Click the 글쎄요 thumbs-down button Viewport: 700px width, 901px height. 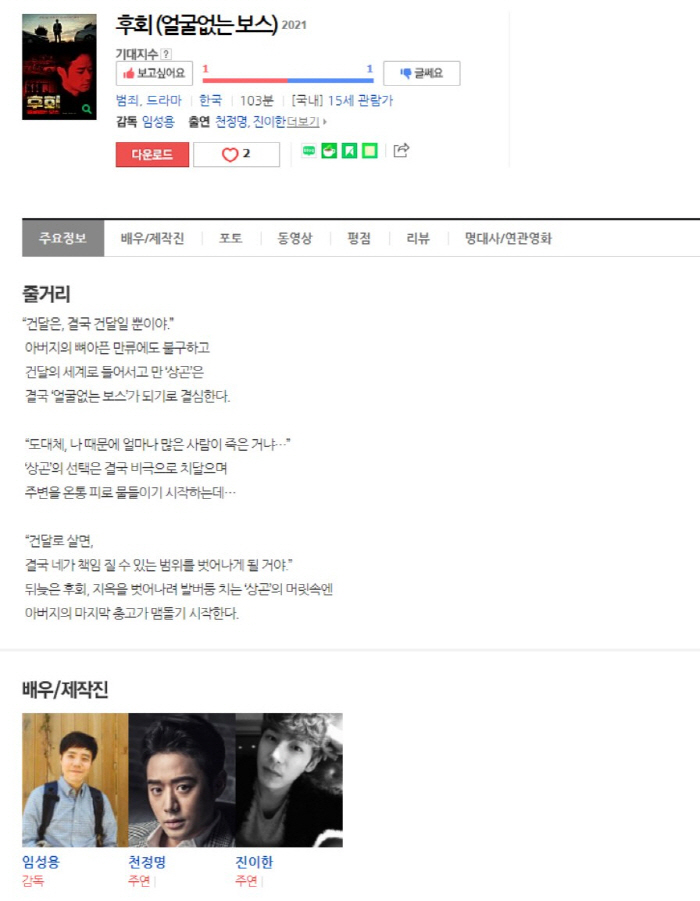click(421, 73)
